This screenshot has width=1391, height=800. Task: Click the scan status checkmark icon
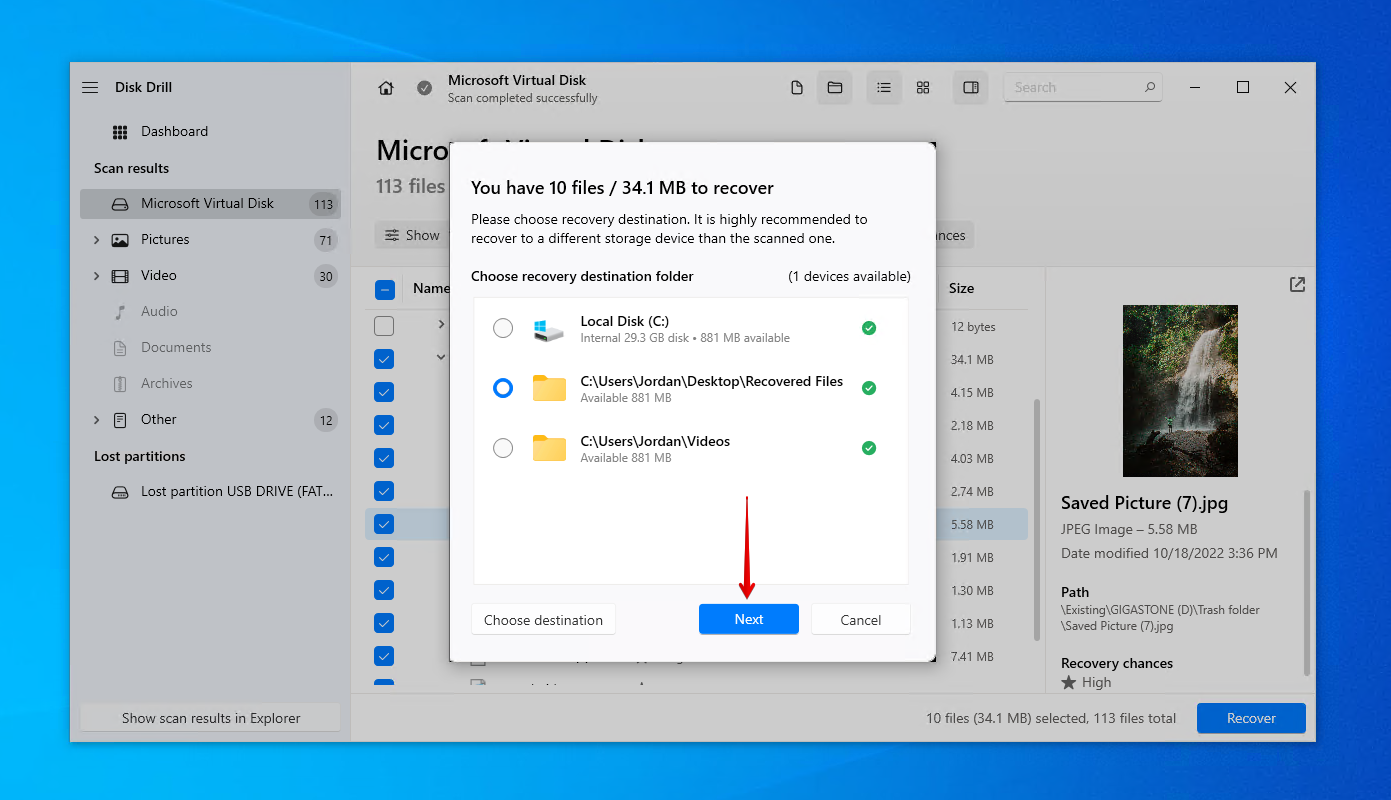(425, 88)
